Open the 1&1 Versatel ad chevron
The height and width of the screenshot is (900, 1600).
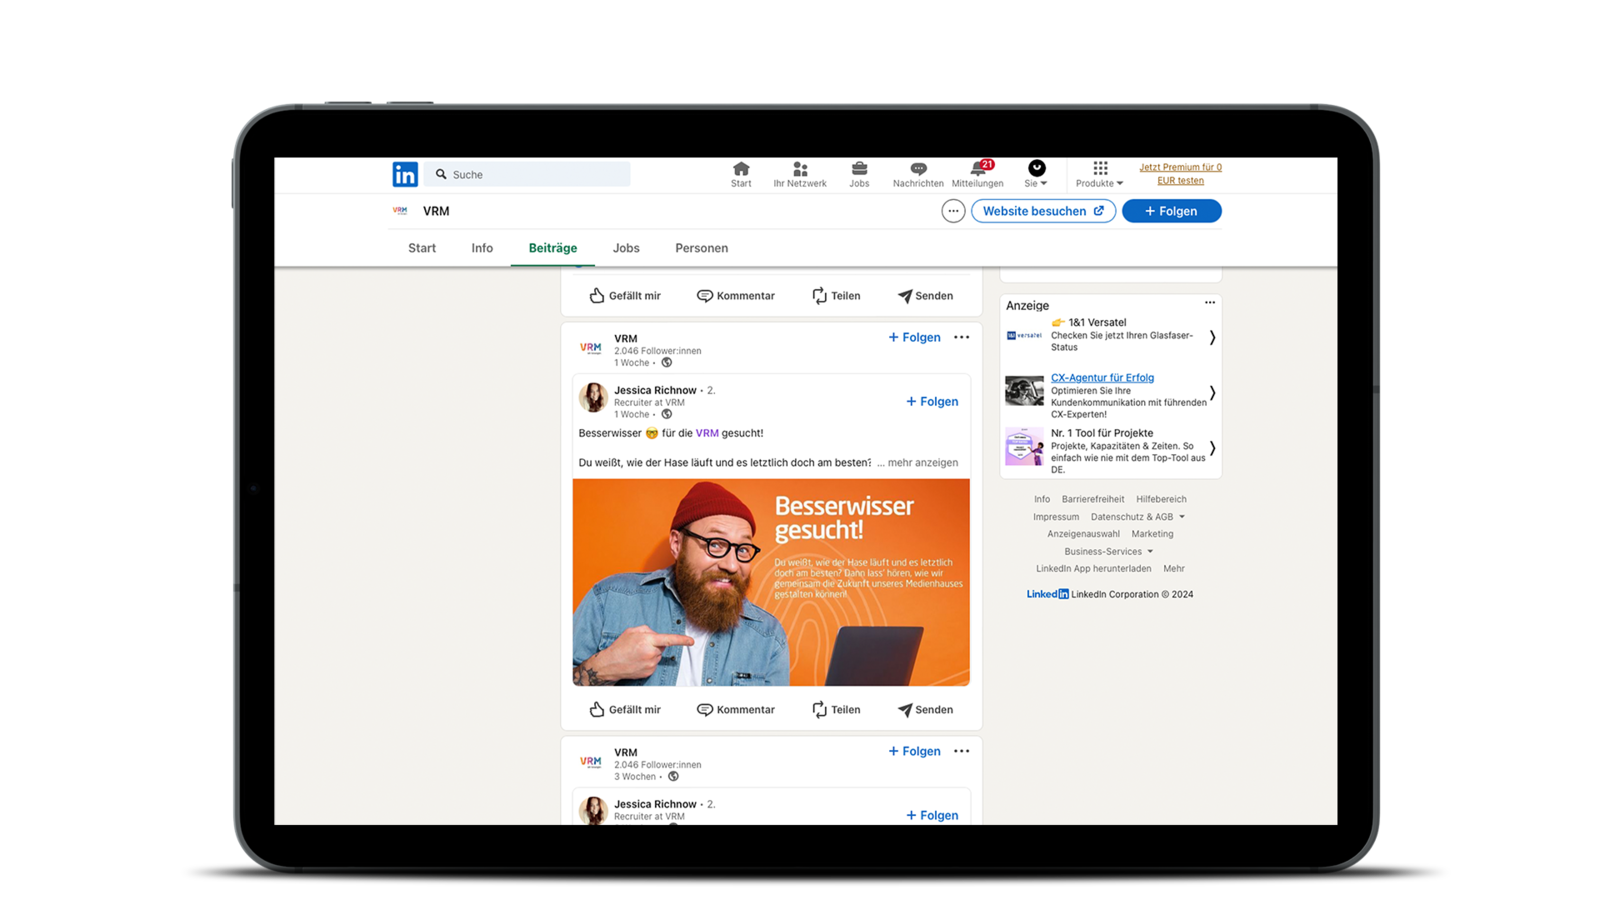pos(1212,337)
